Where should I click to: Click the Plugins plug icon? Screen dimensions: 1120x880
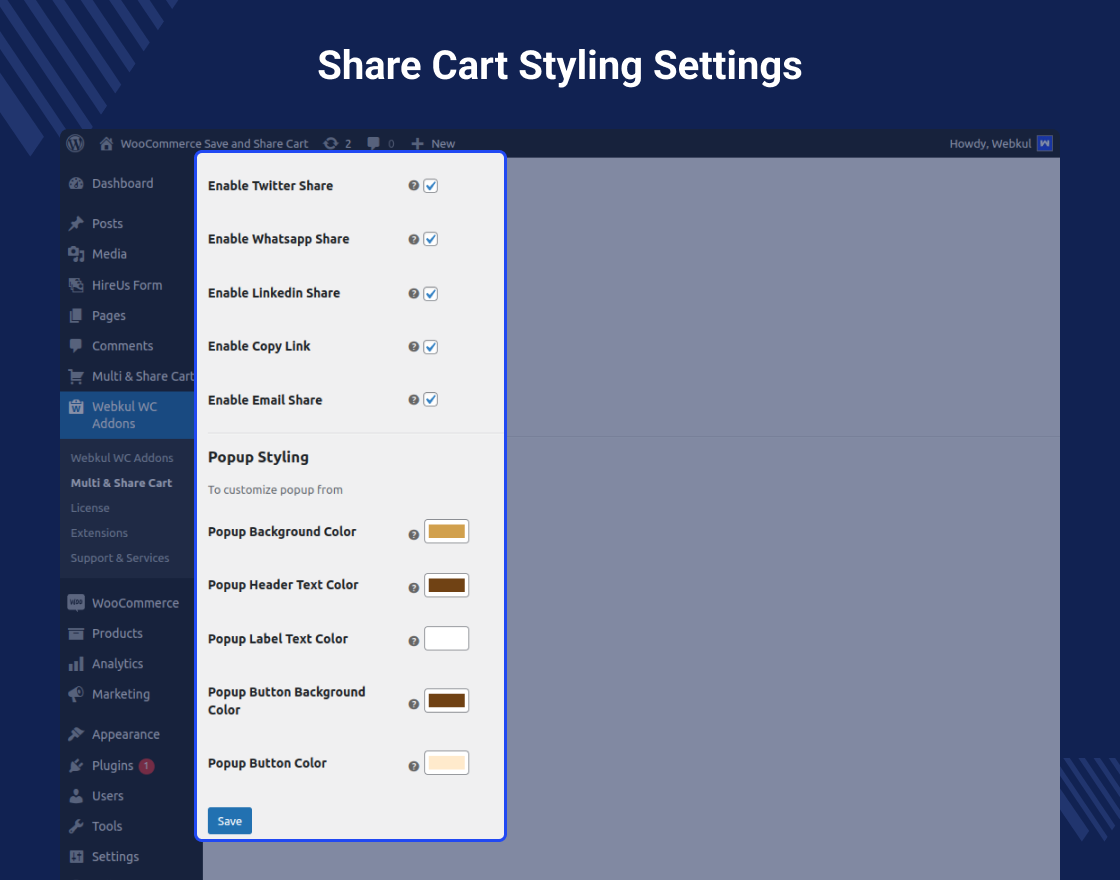click(76, 766)
